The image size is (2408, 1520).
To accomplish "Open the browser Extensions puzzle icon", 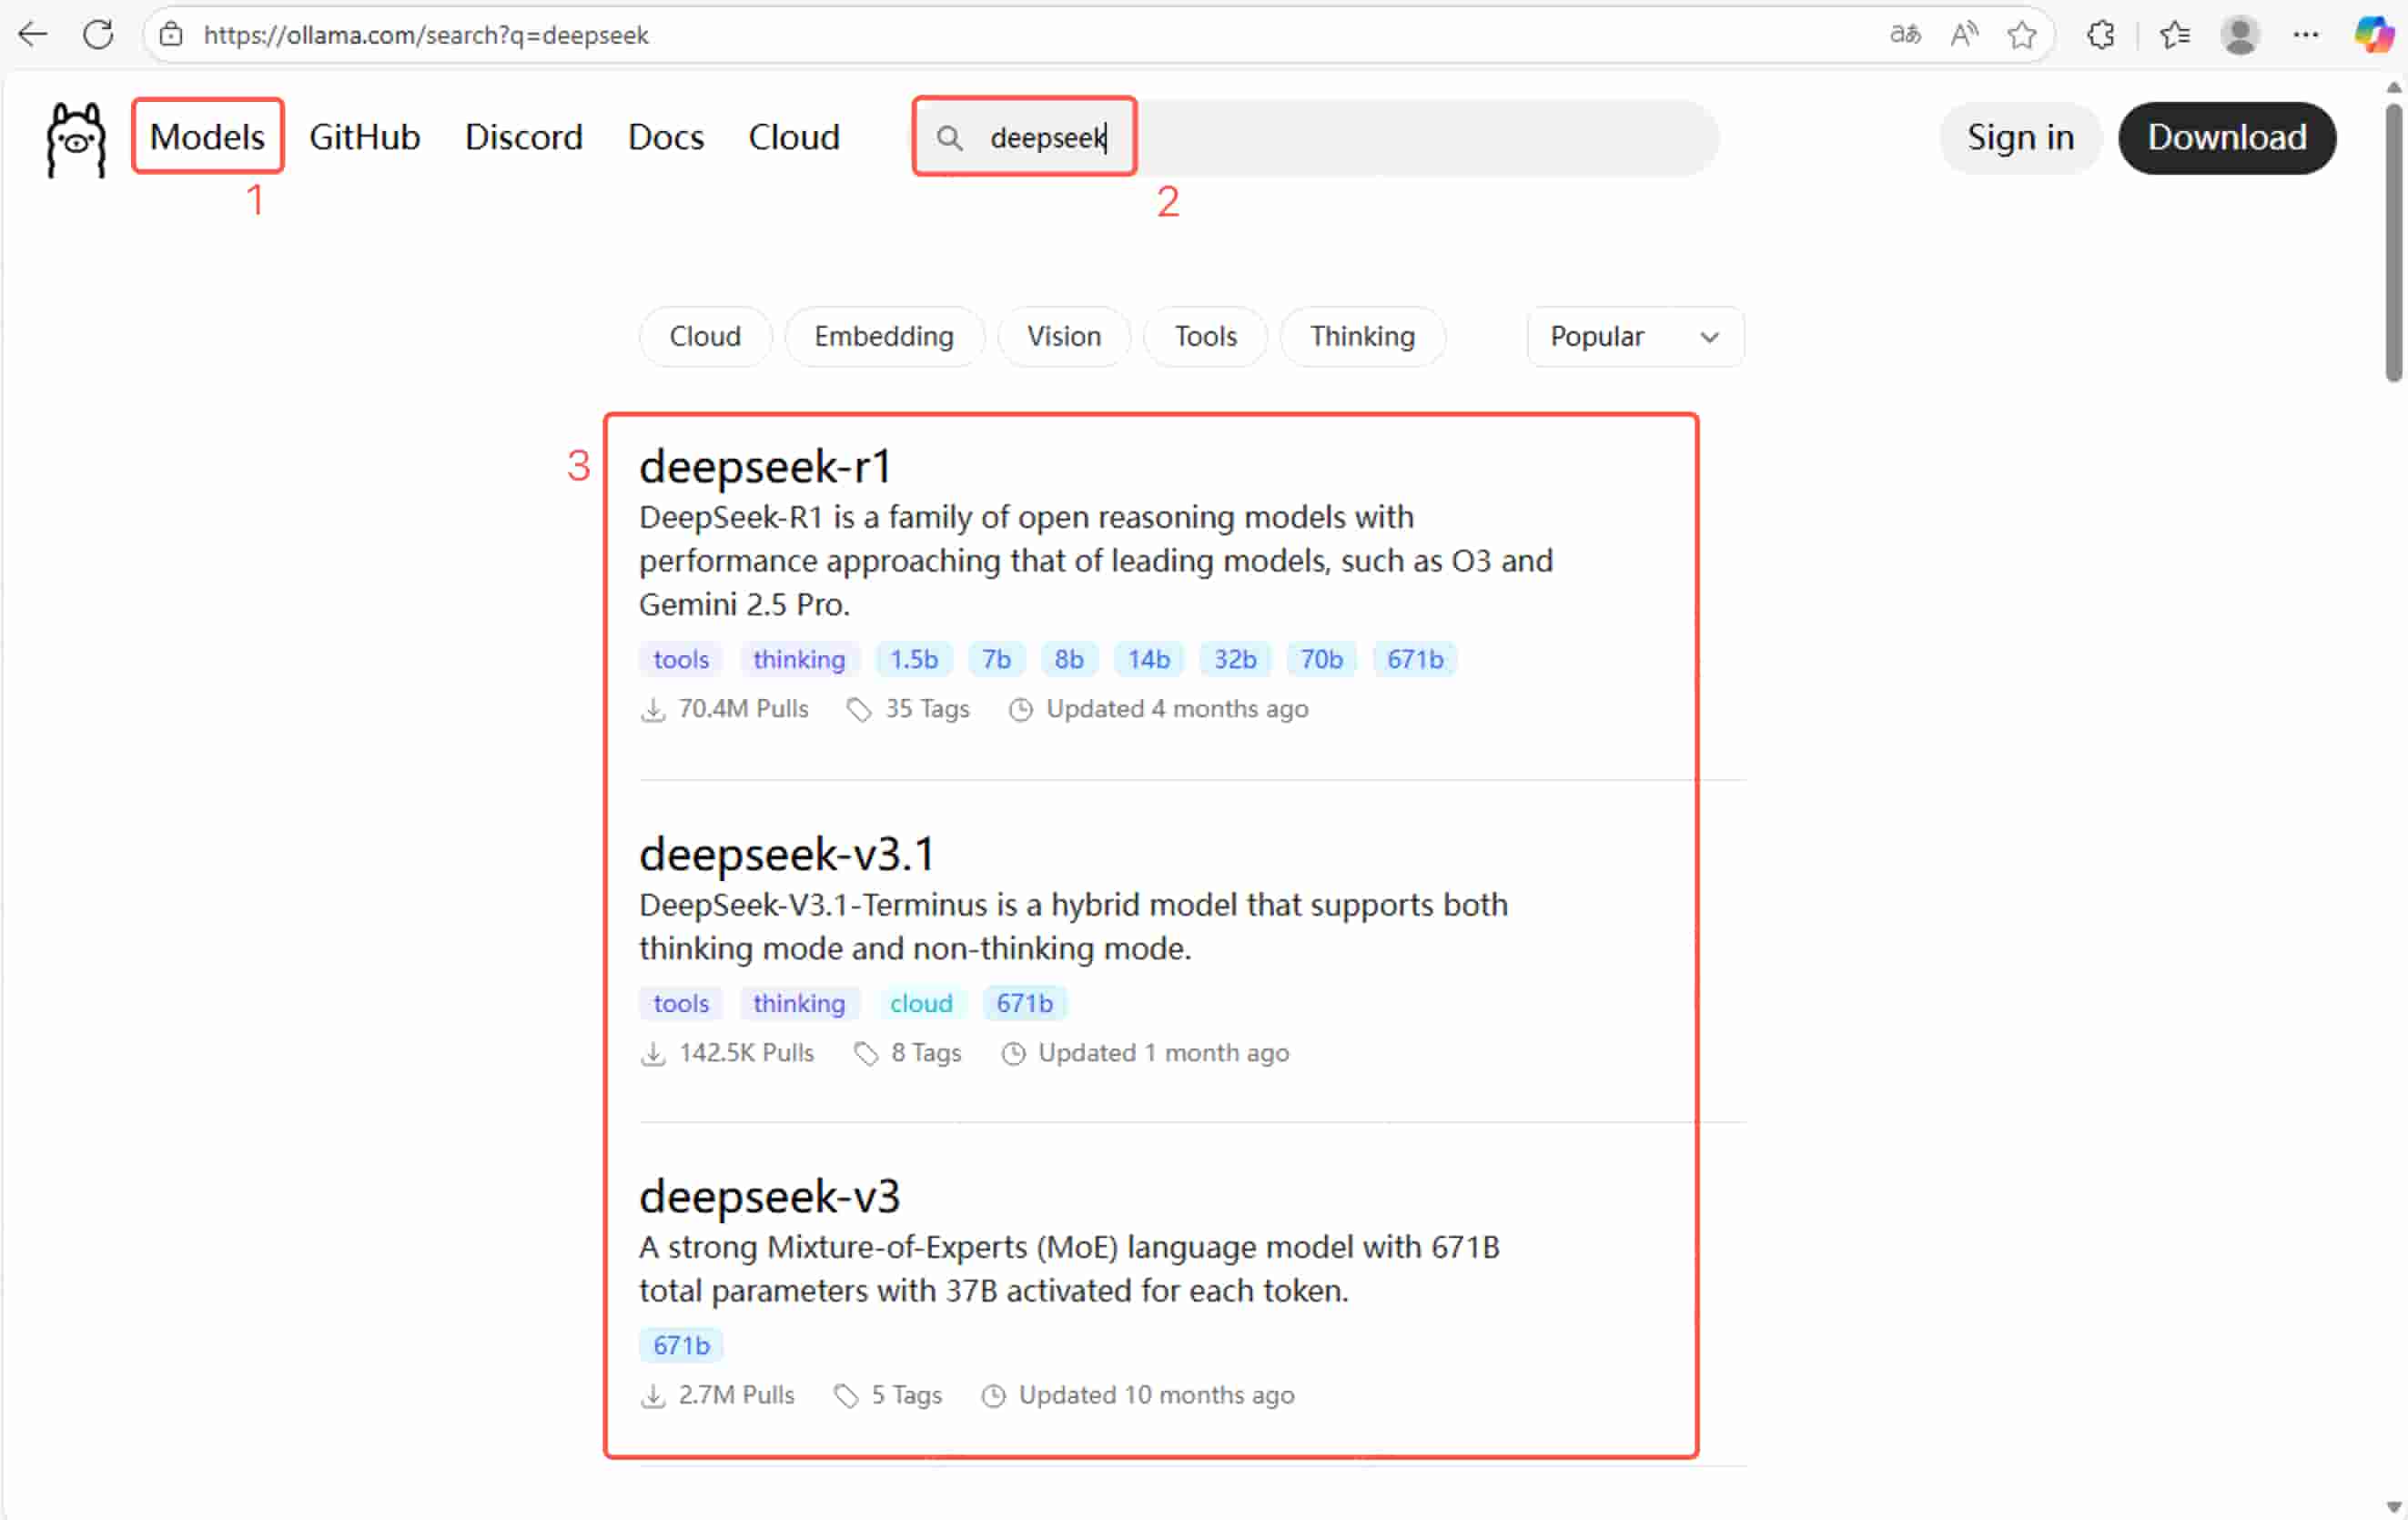I will click(x=2100, y=34).
